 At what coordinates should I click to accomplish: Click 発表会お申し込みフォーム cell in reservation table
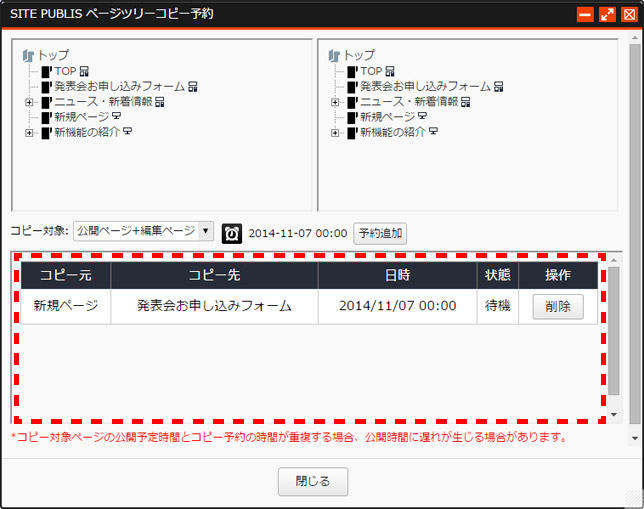(x=214, y=306)
